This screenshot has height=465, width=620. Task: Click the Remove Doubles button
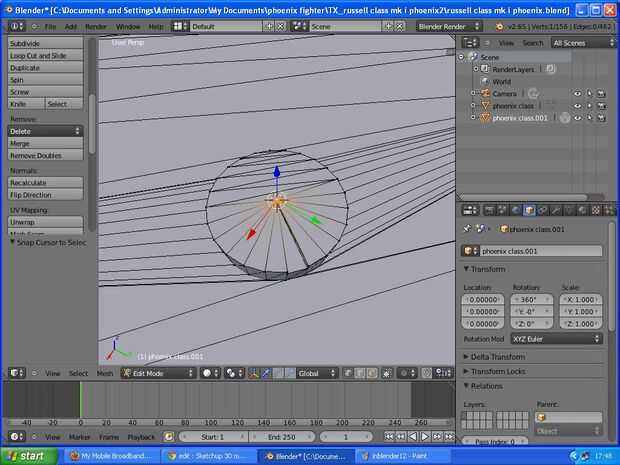[45, 155]
